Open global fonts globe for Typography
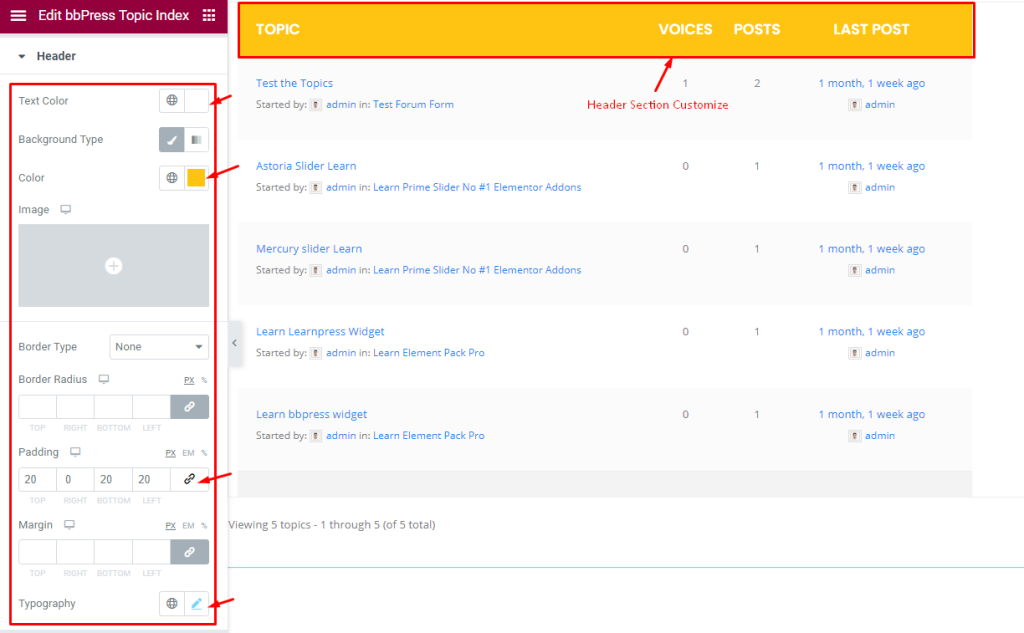 [172, 604]
